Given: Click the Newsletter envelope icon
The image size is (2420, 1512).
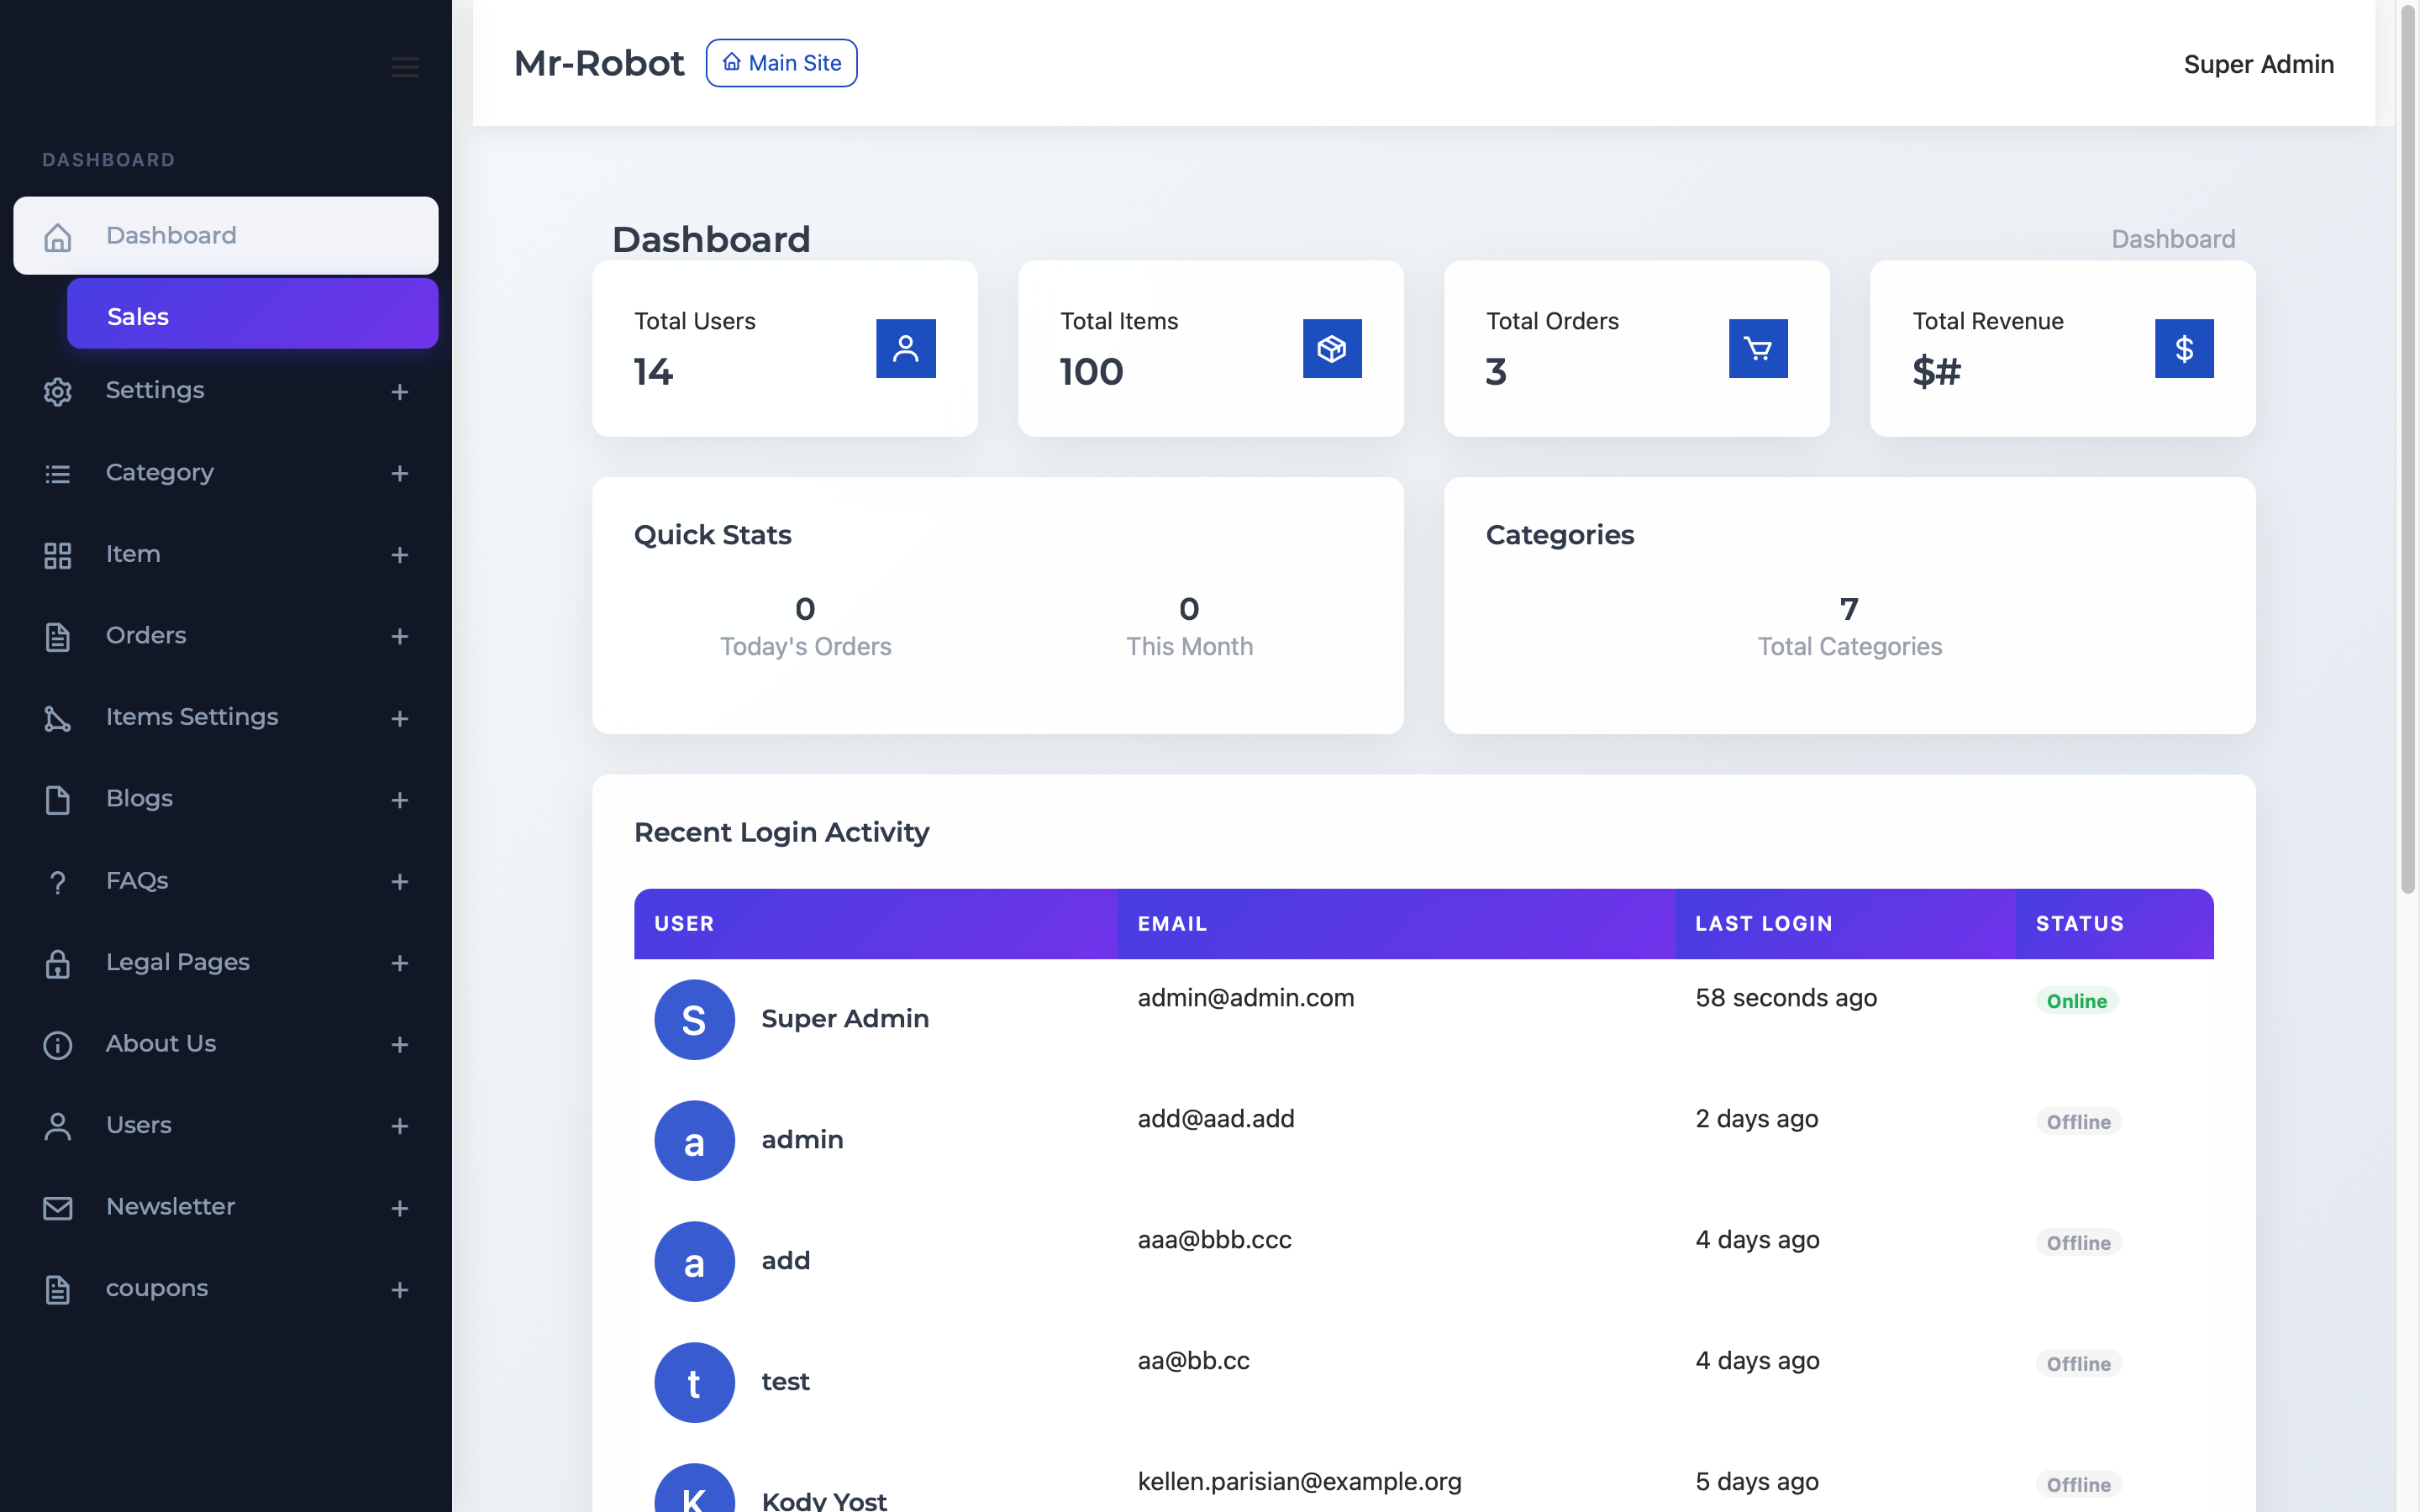Looking at the screenshot, I should 57,1208.
